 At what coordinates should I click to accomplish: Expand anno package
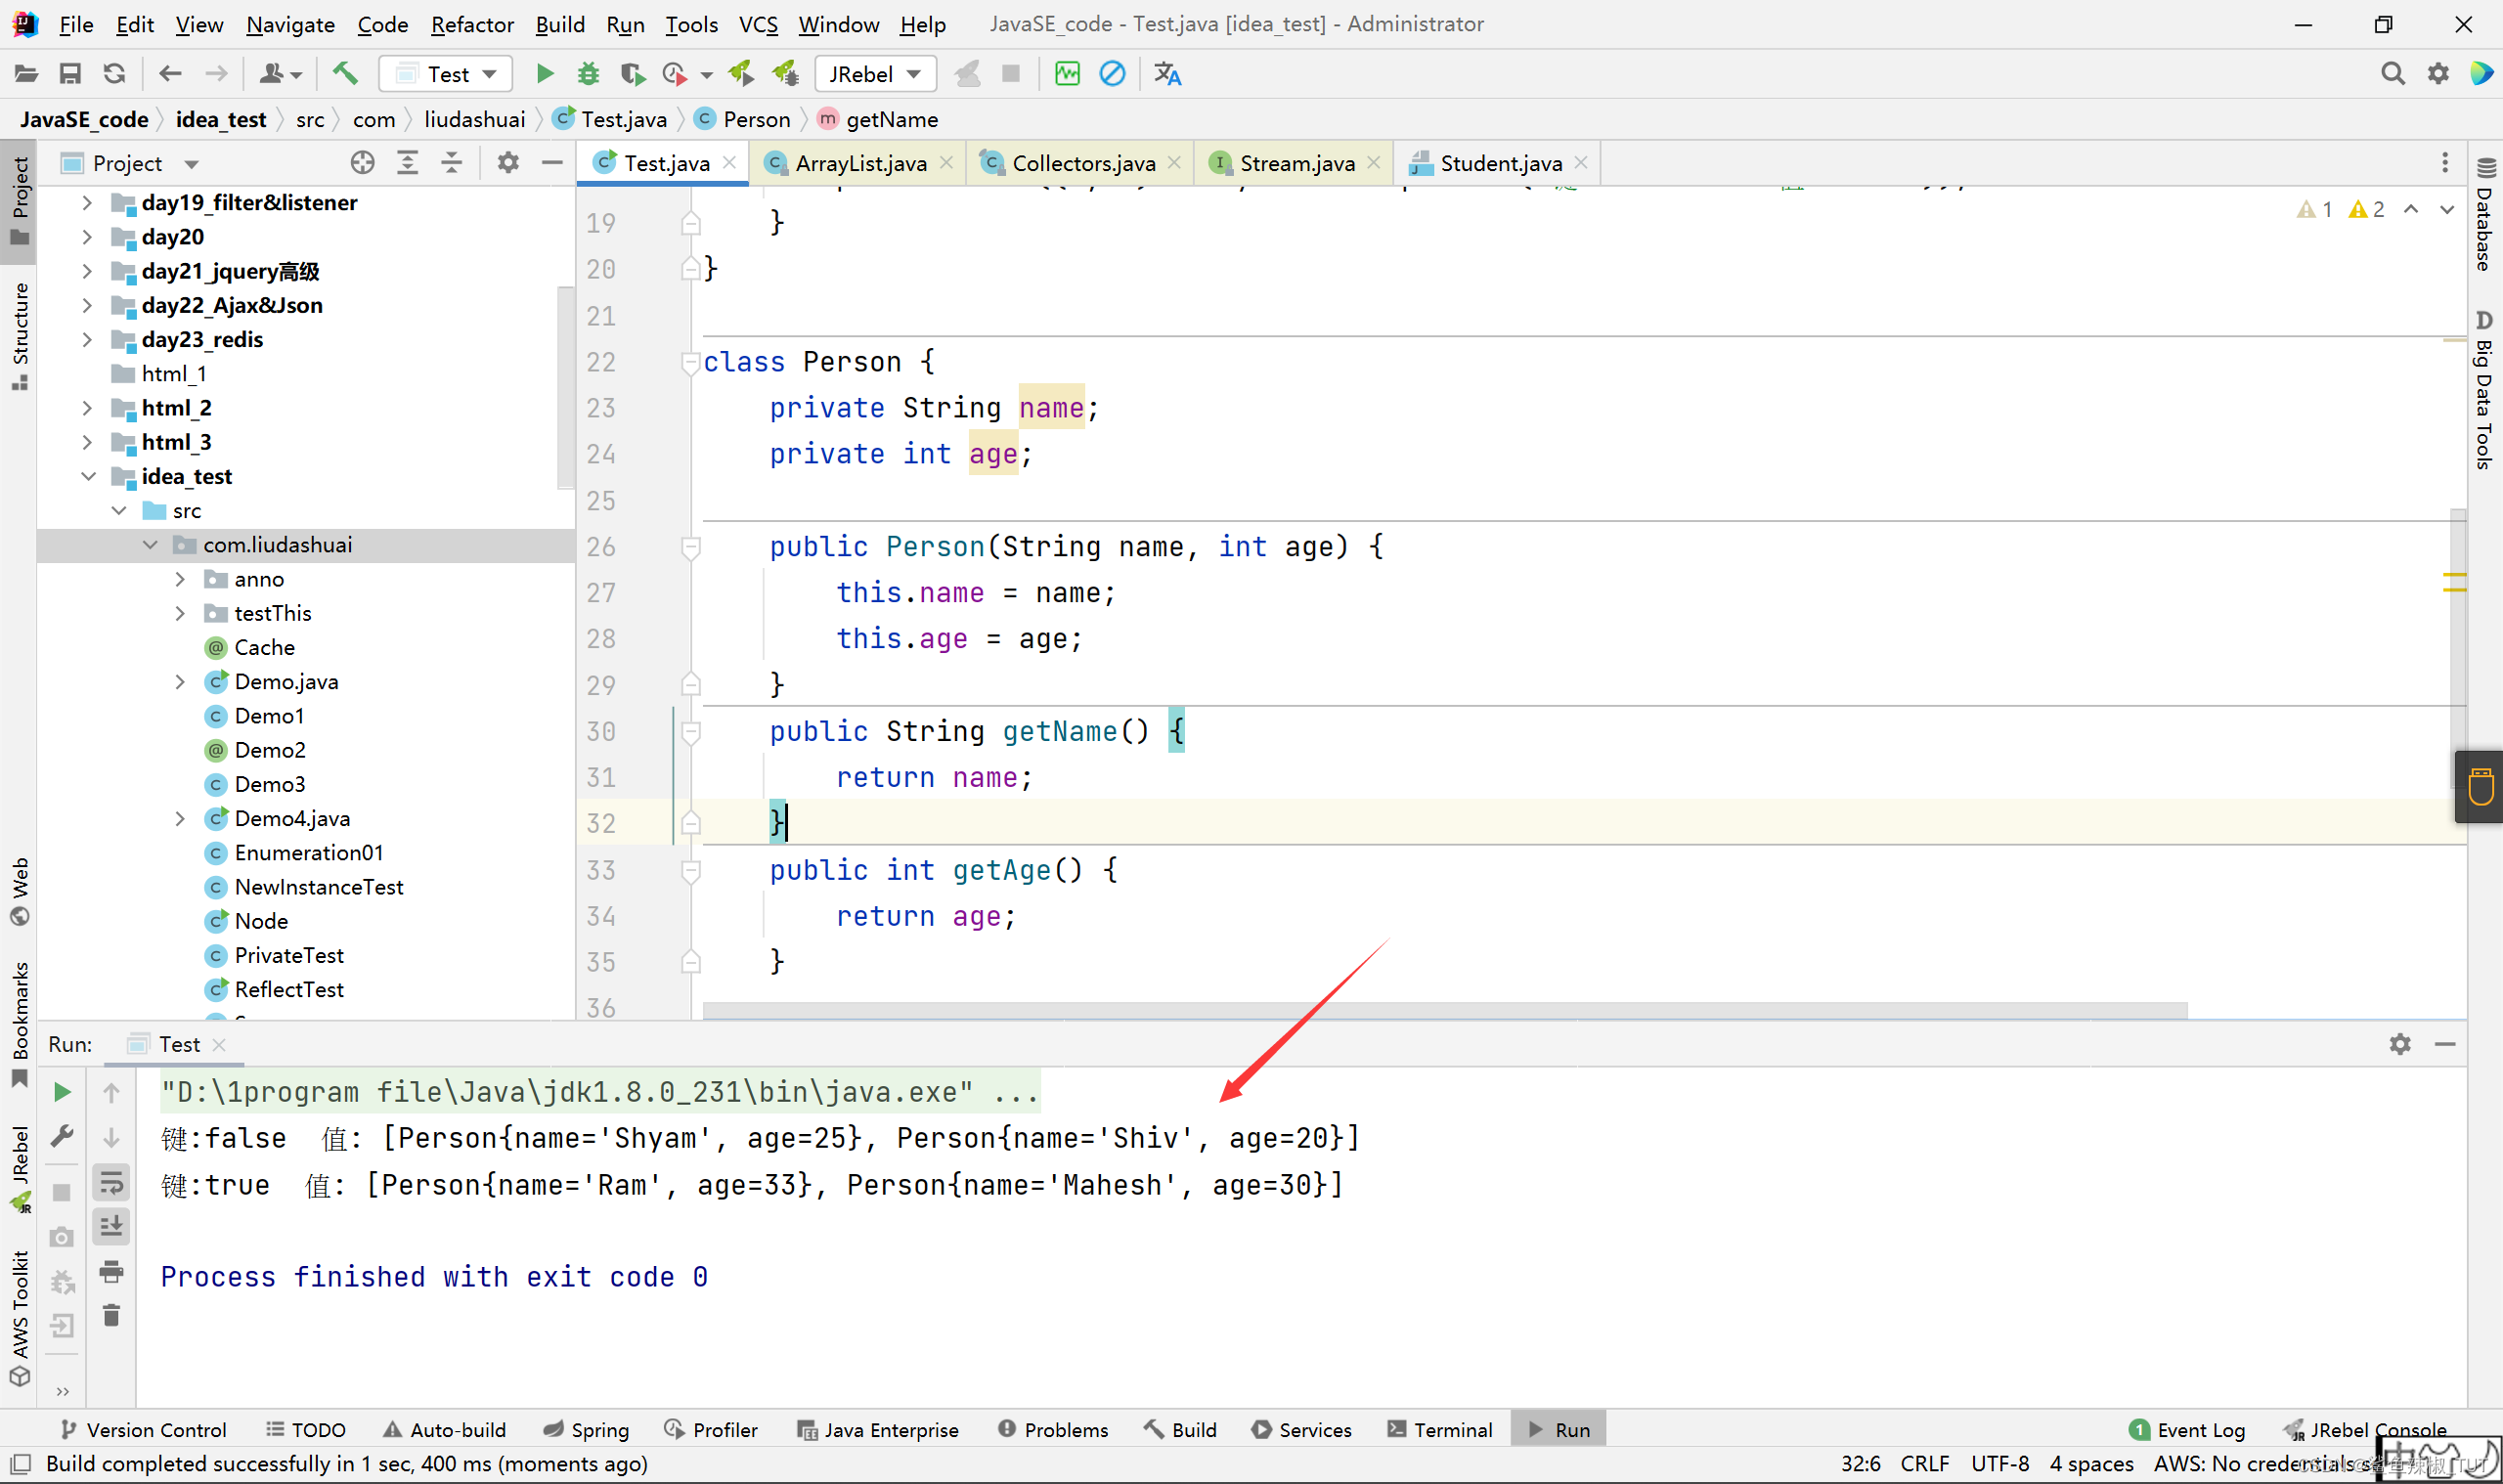coord(180,579)
